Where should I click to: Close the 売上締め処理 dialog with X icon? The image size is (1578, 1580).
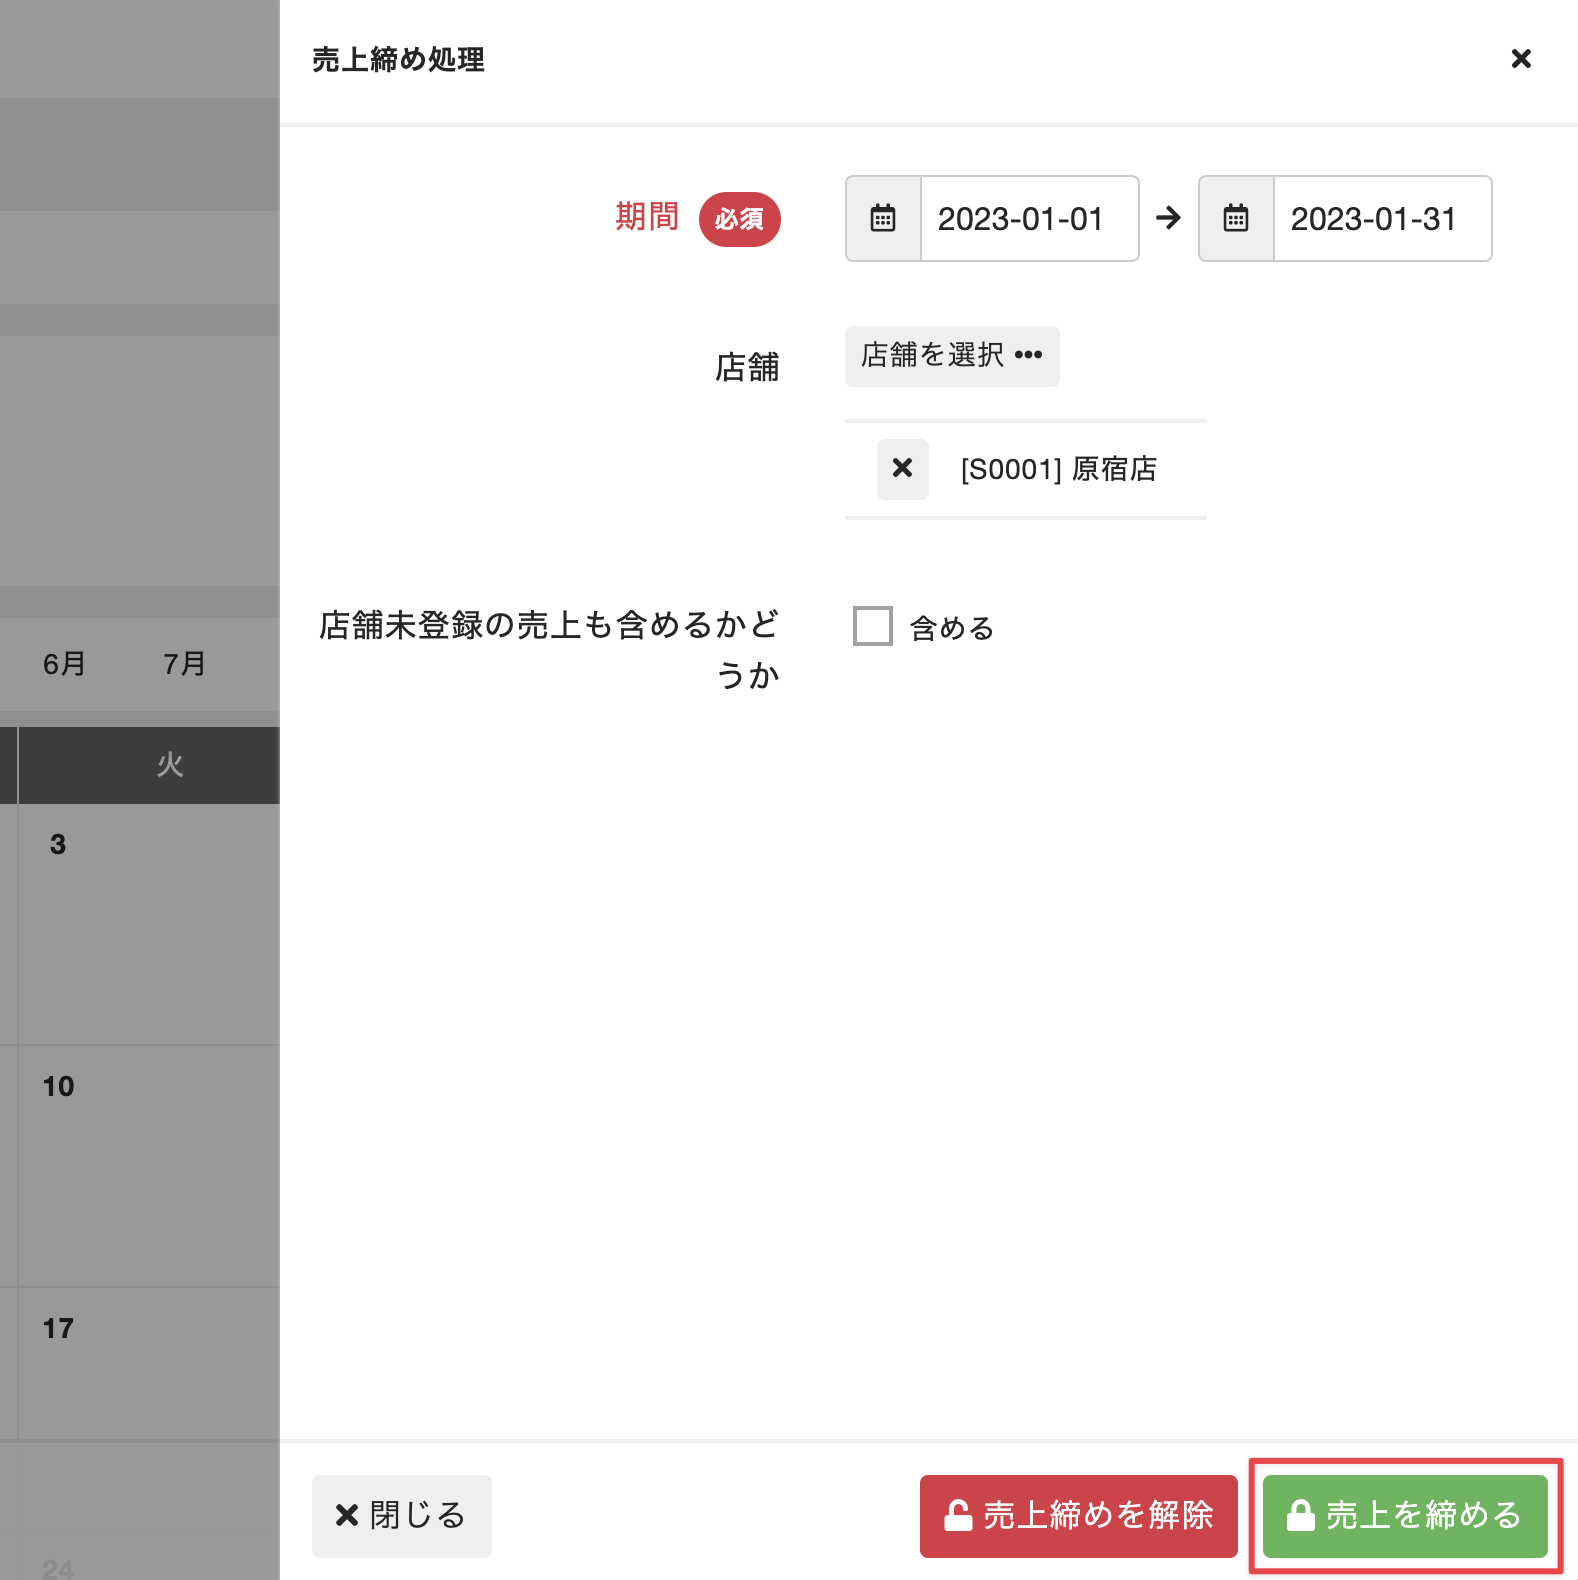click(1521, 59)
